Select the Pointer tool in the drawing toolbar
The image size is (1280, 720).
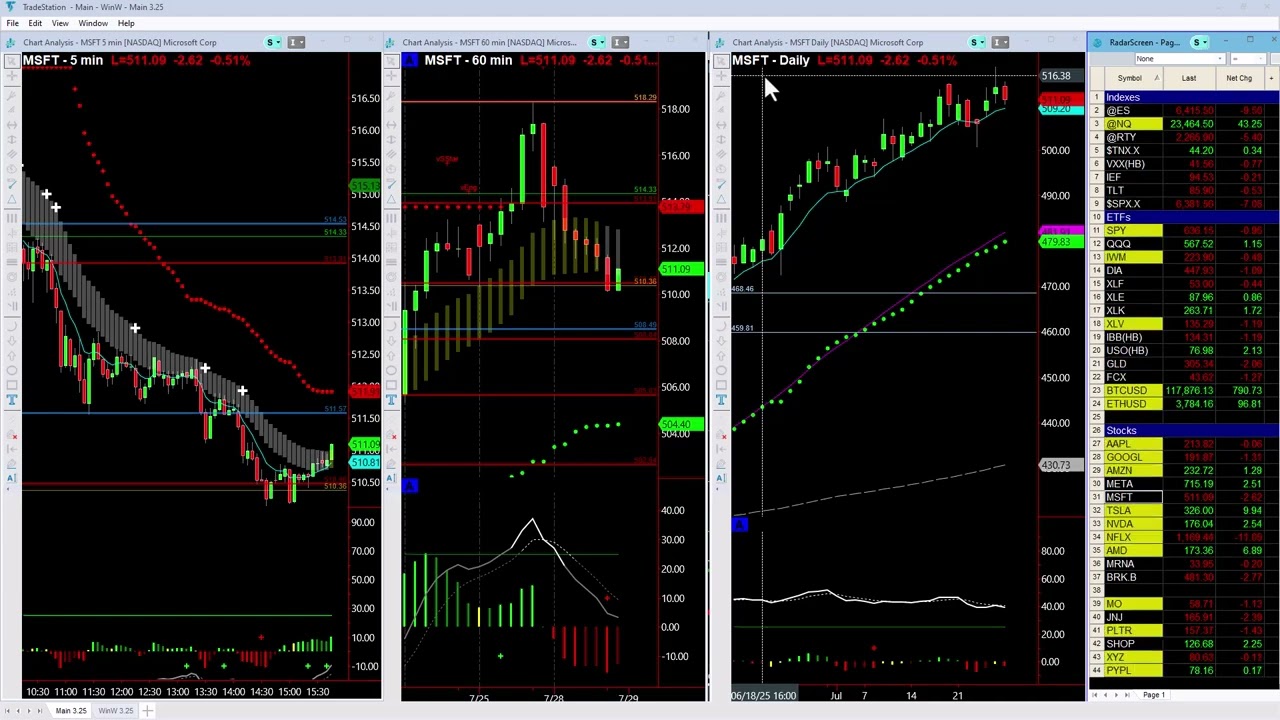[12, 60]
